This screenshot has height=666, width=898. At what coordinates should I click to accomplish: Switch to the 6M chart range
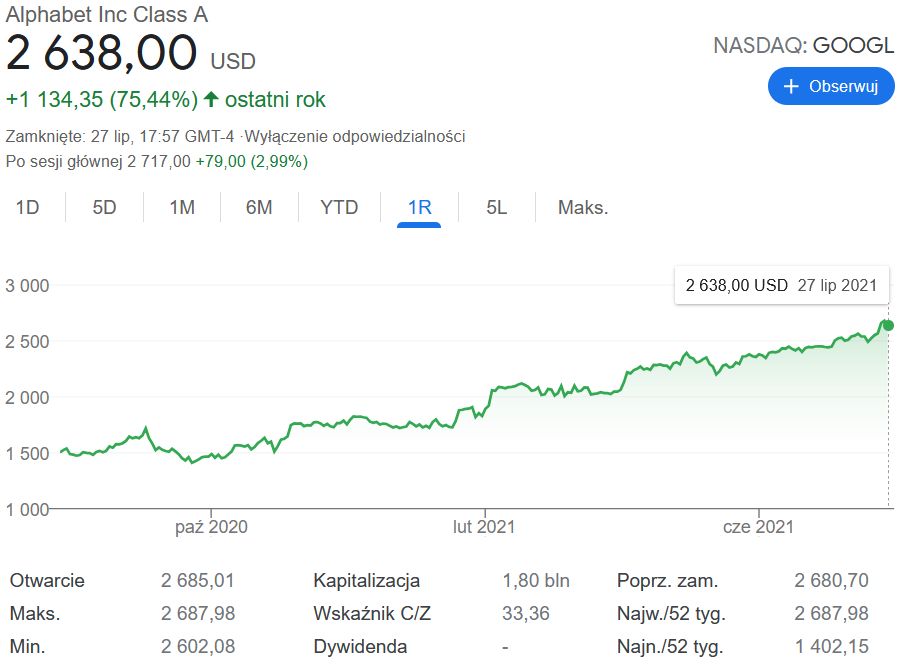pyautogui.click(x=259, y=208)
